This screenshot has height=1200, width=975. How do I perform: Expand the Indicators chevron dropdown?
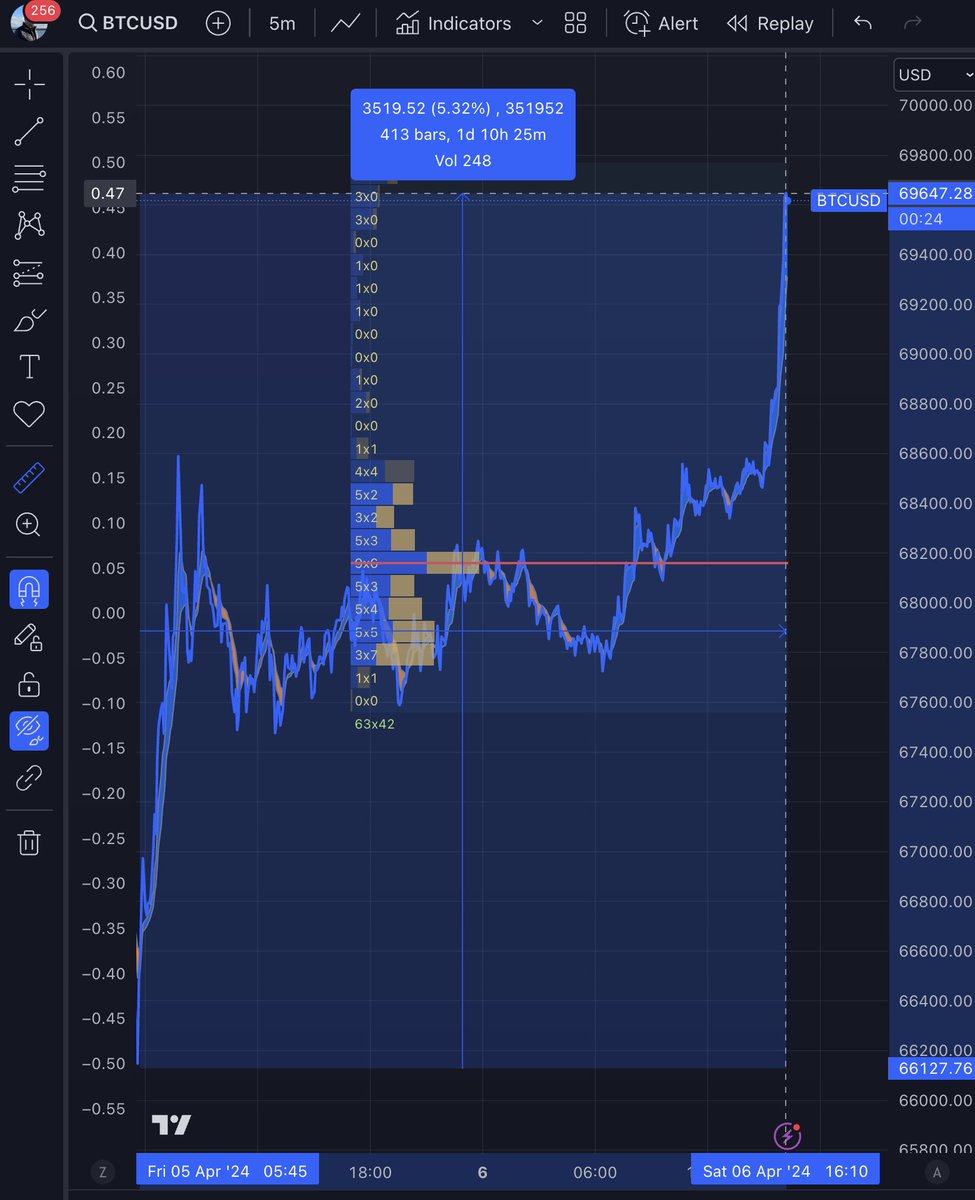click(x=536, y=23)
